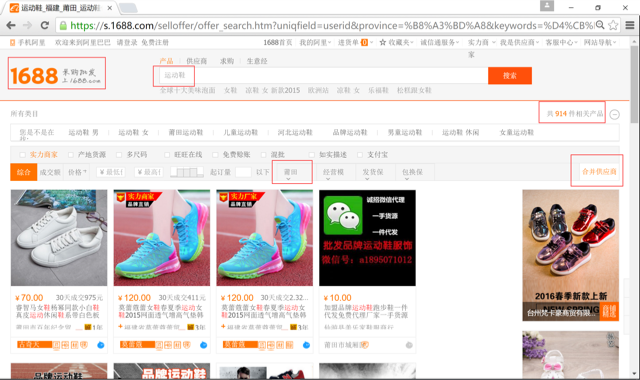Screen dimensions: 640x380
Task: Select the 成交额 sort tab
Action: point(50,172)
